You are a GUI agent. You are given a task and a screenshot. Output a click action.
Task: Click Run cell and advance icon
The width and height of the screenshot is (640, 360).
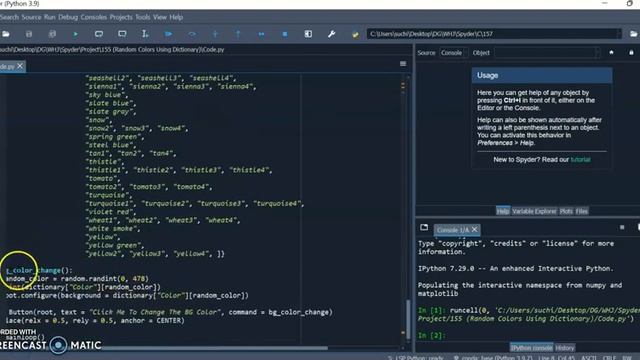pos(122,34)
